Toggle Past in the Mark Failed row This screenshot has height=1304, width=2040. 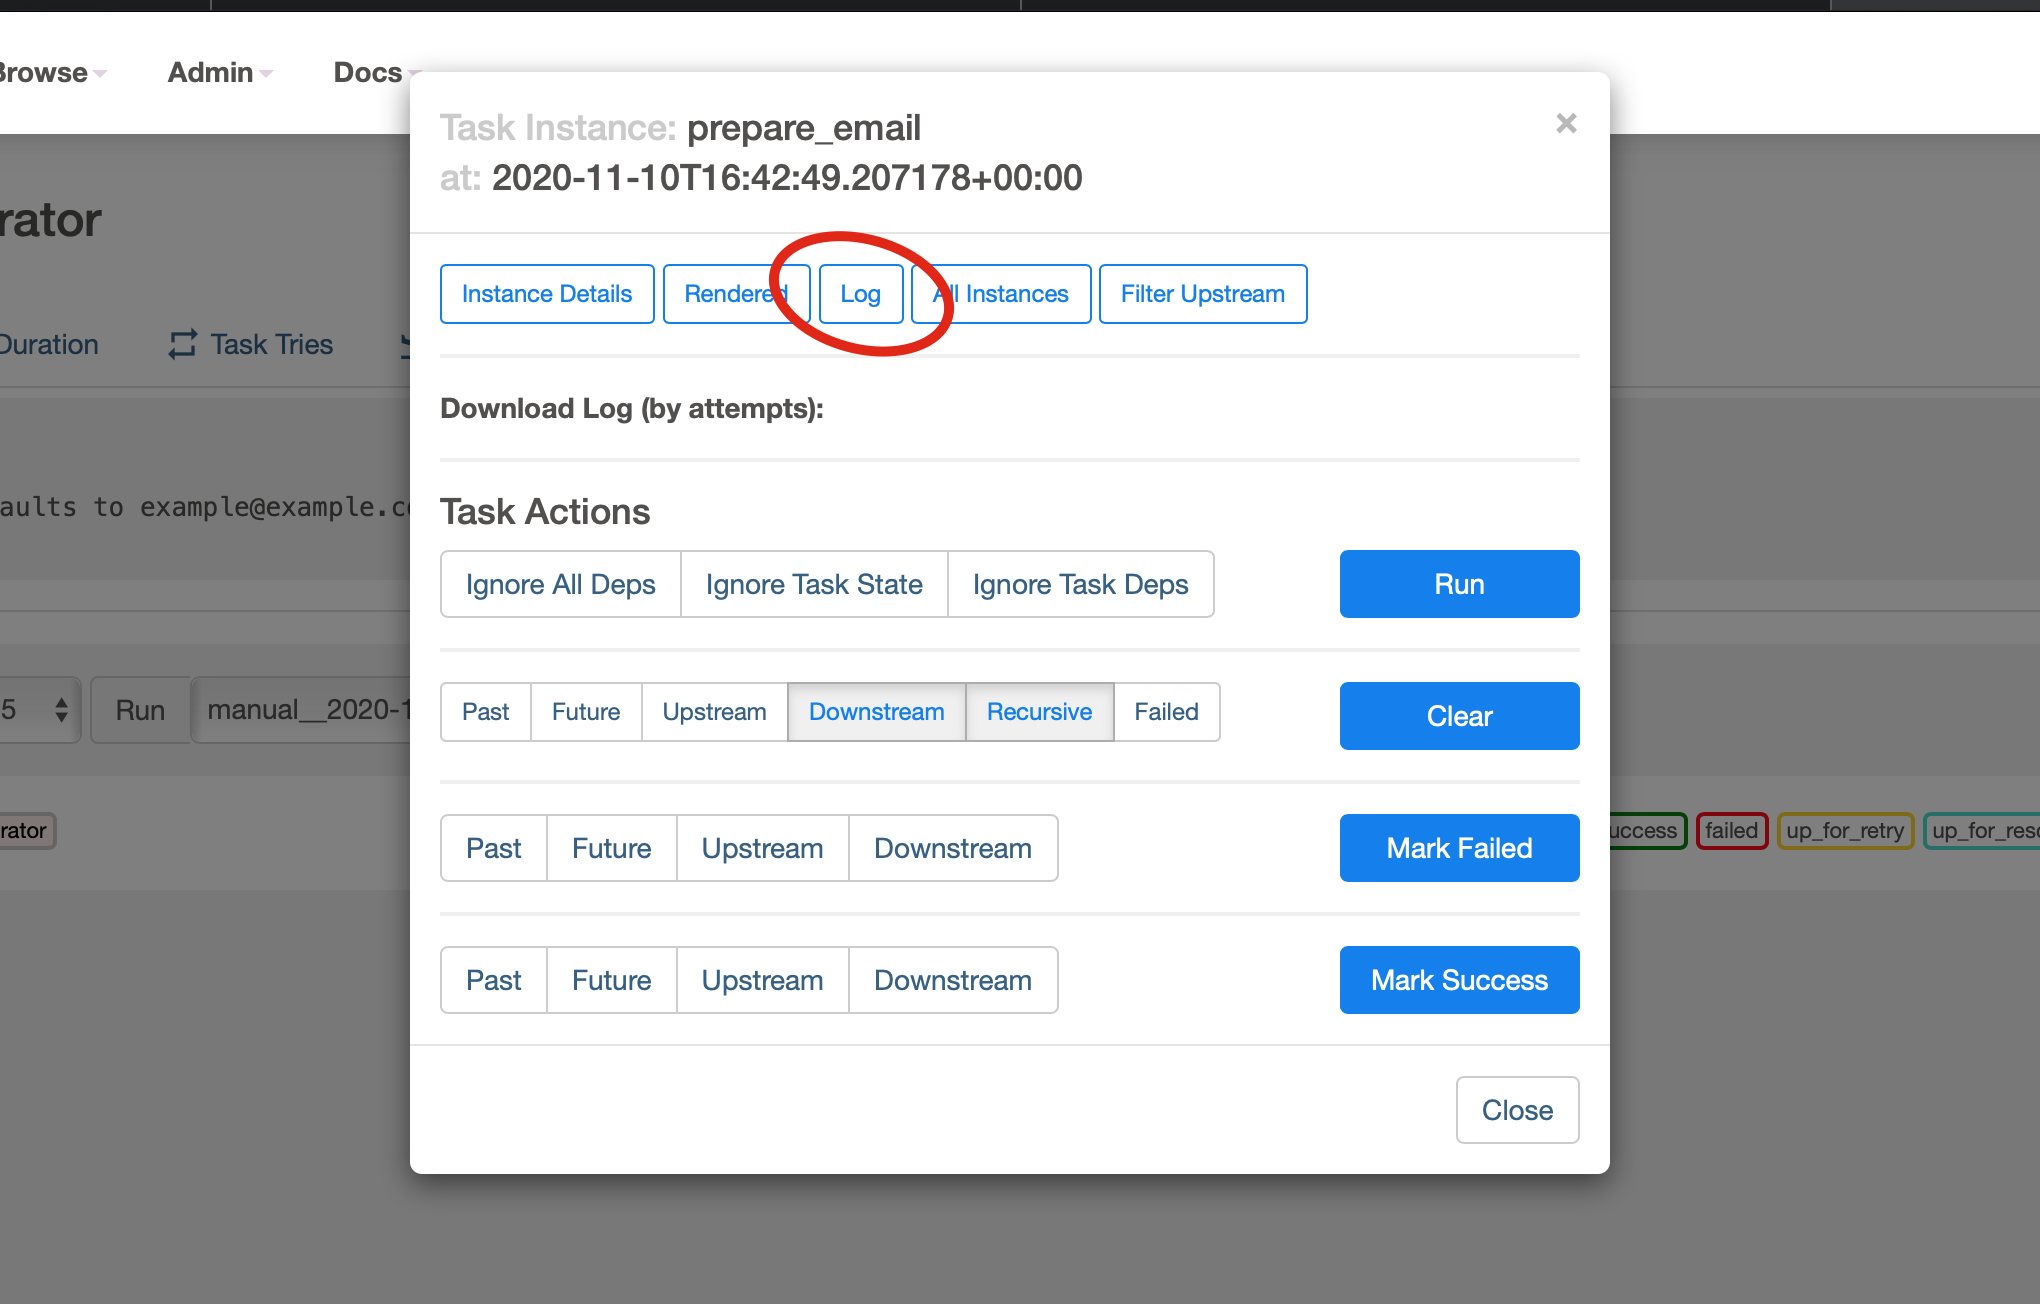coord(494,848)
